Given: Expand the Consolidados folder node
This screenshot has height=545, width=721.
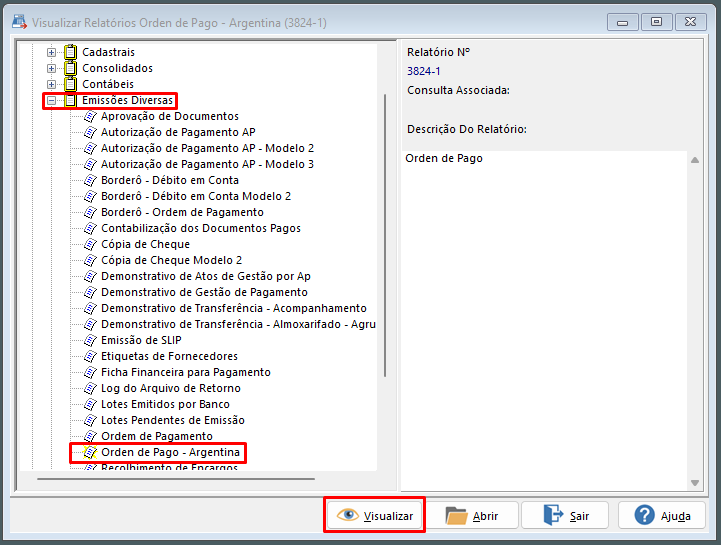Looking at the screenshot, I should pyautogui.click(x=52, y=69).
